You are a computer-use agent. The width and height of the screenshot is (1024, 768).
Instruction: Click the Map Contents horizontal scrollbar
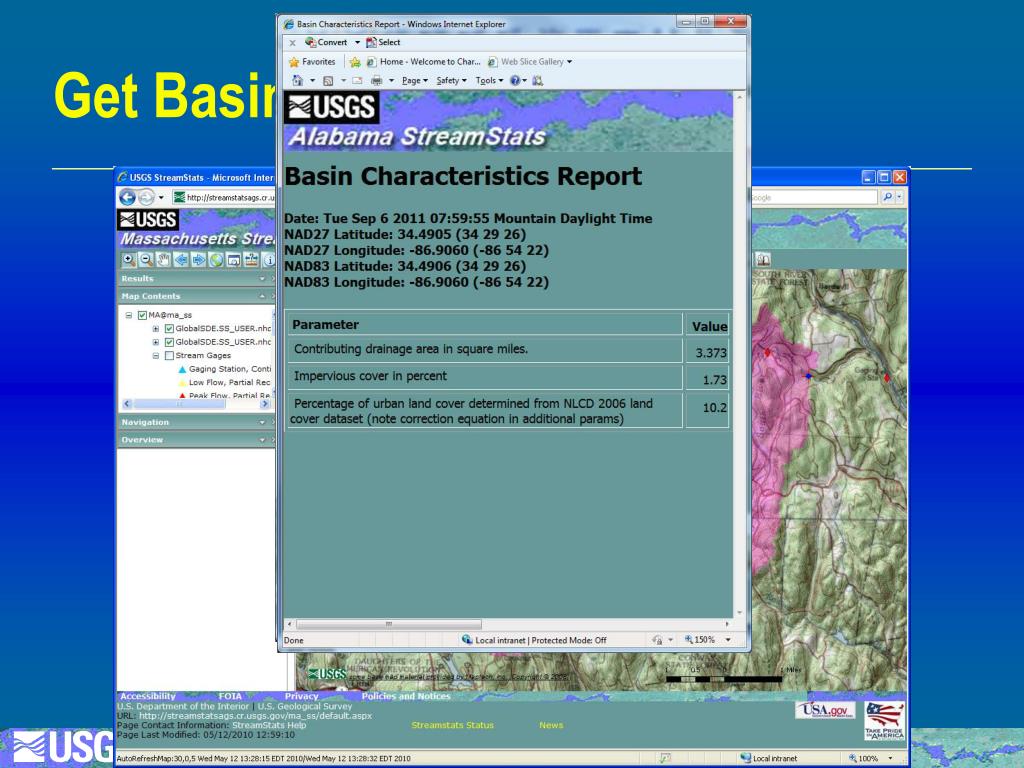pos(180,404)
